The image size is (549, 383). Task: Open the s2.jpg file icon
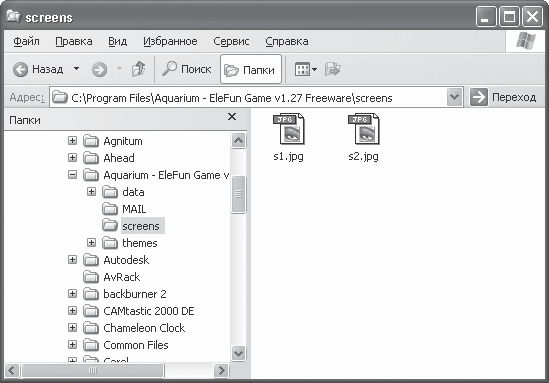[x=363, y=129]
